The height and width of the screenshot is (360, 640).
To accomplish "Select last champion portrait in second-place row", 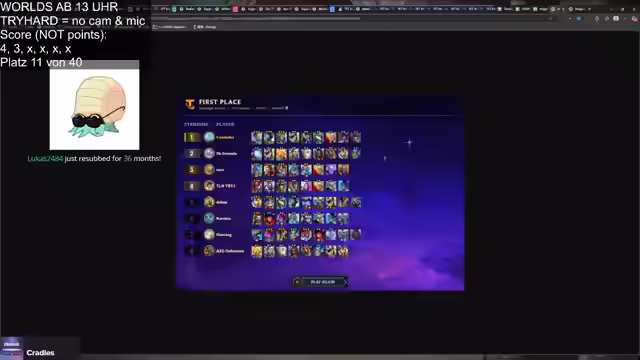I will (356, 153).
